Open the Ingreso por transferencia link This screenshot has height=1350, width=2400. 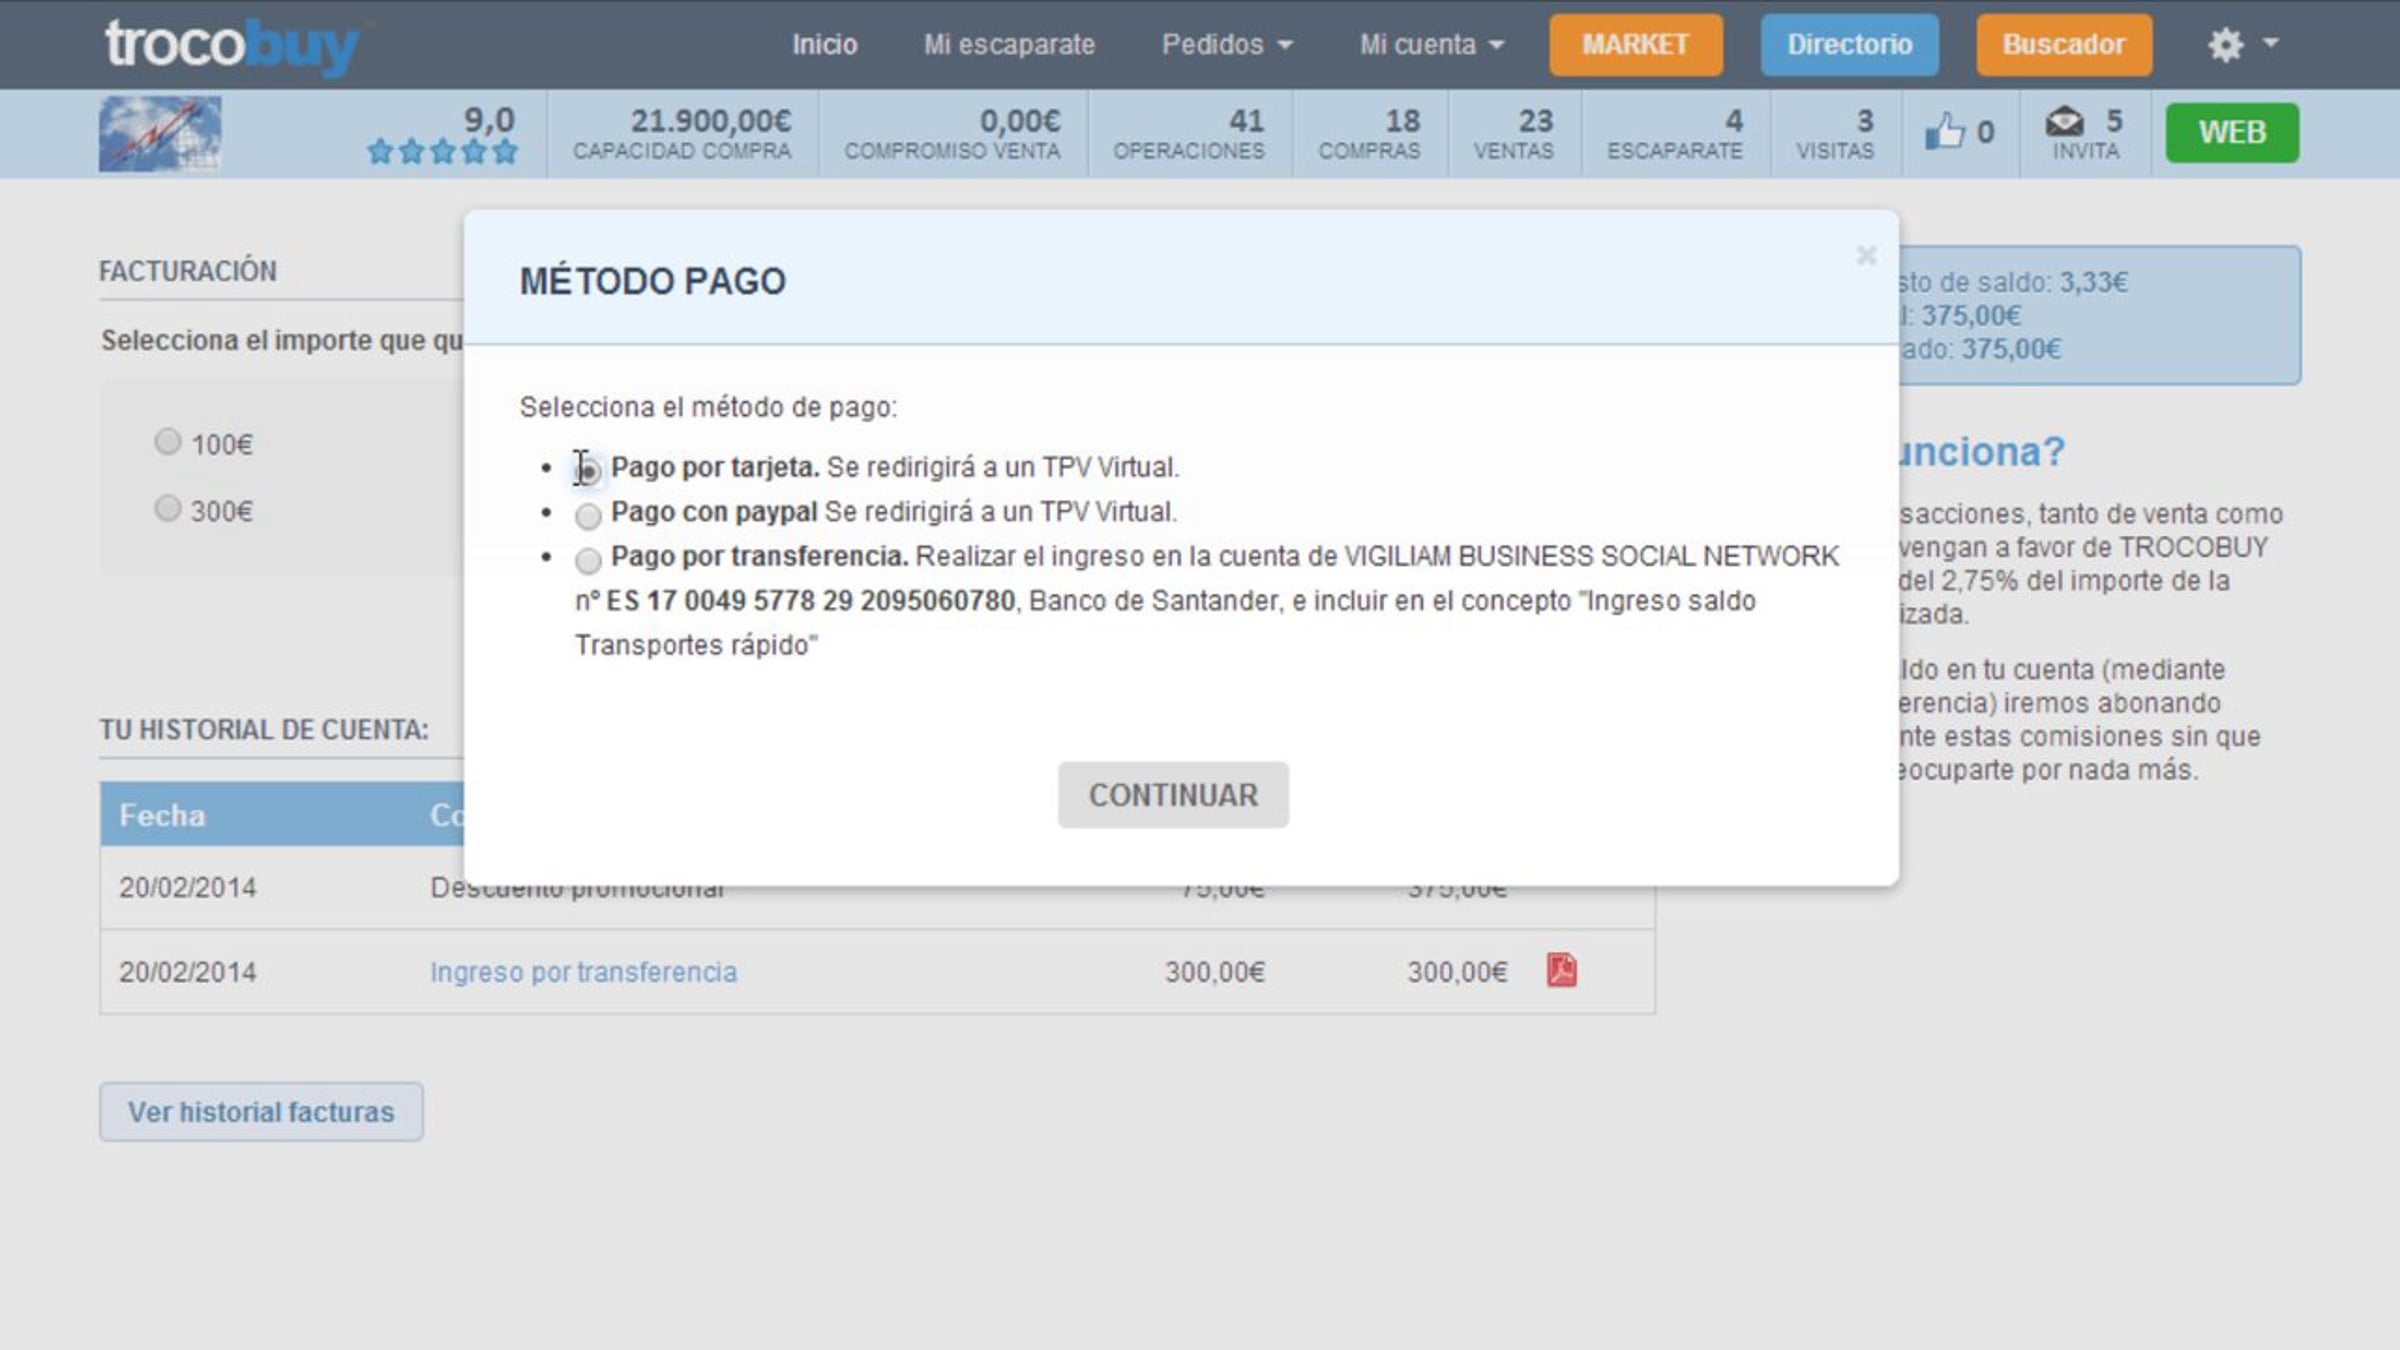click(x=583, y=972)
